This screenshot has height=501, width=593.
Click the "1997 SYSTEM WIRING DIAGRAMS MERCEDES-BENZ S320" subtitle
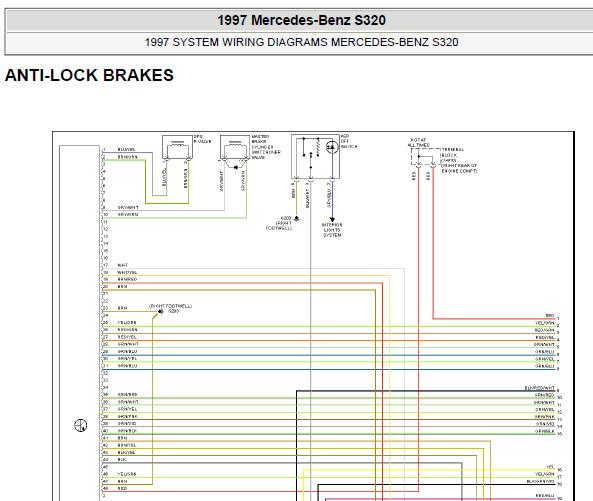point(301,42)
